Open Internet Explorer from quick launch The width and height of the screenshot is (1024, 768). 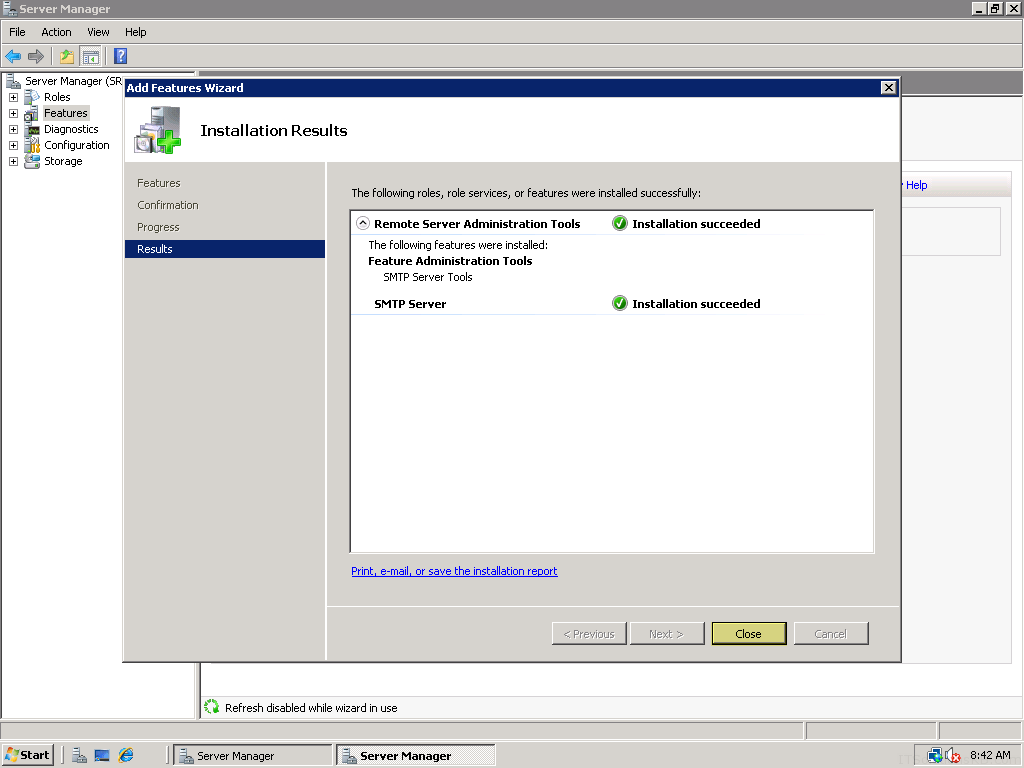pos(125,756)
